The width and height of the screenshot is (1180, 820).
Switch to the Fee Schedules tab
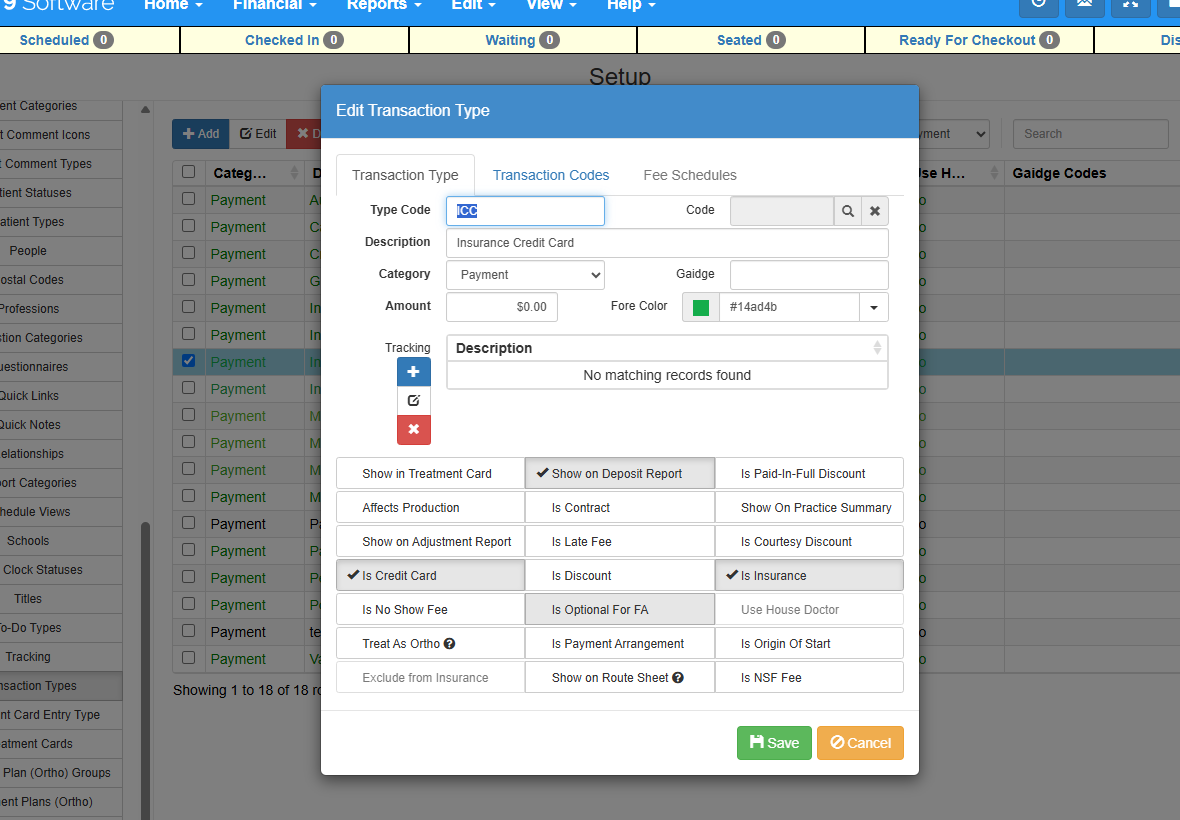click(x=690, y=175)
